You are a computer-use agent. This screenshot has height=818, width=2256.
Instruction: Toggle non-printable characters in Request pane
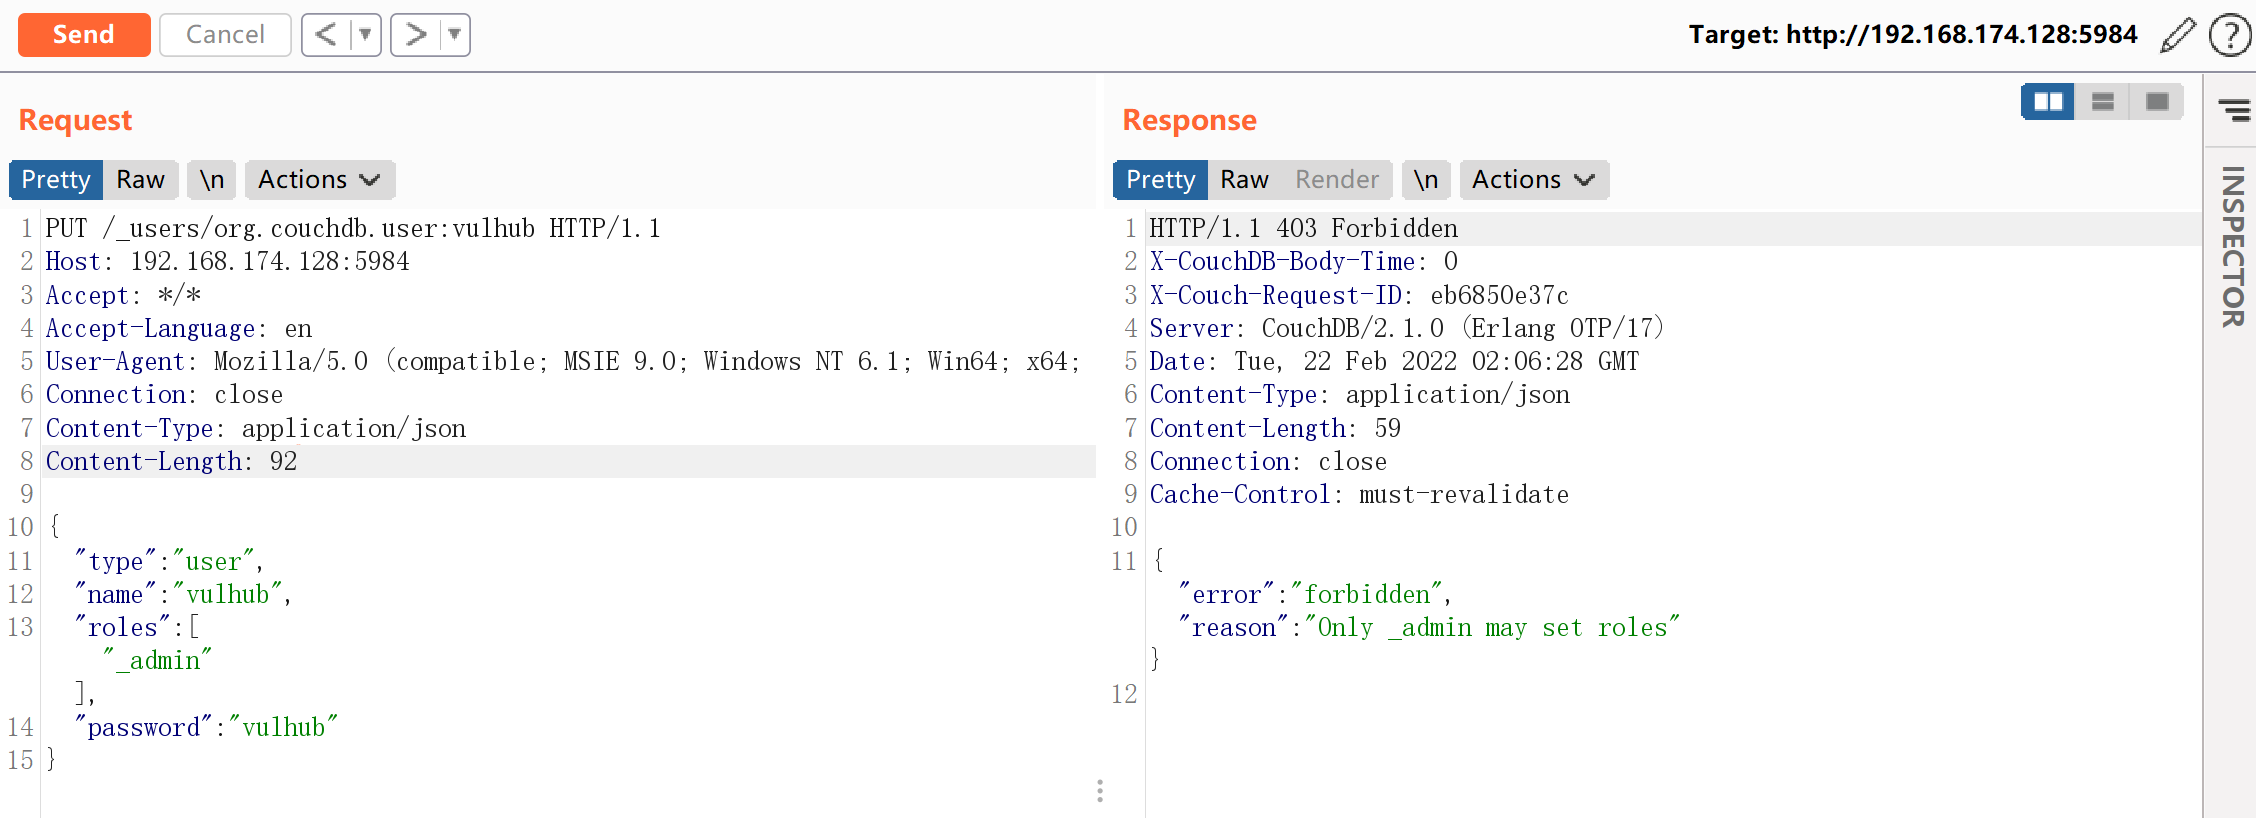(x=212, y=180)
